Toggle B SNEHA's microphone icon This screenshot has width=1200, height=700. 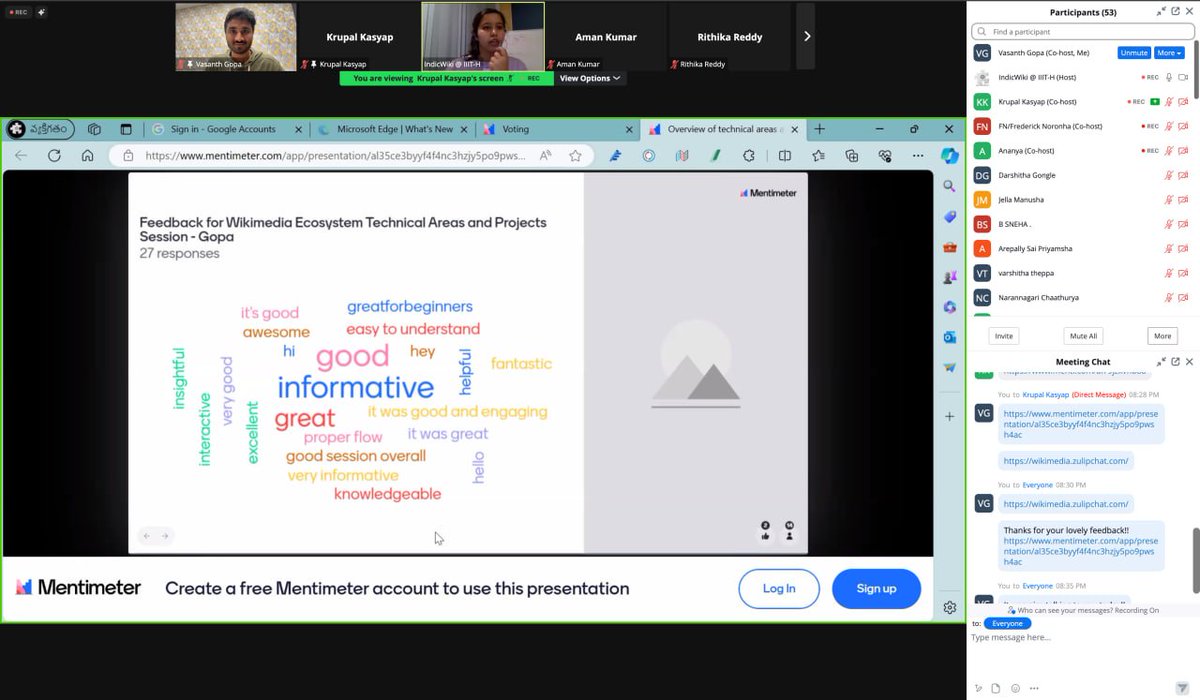[1168, 224]
